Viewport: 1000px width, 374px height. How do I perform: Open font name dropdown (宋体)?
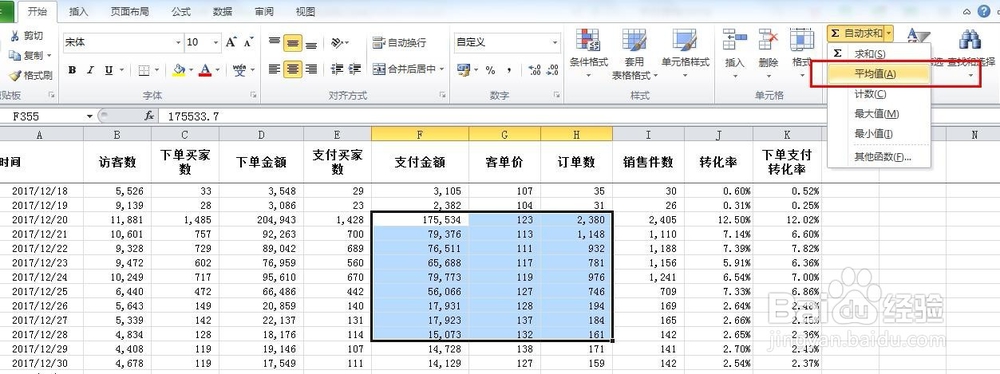(178, 43)
